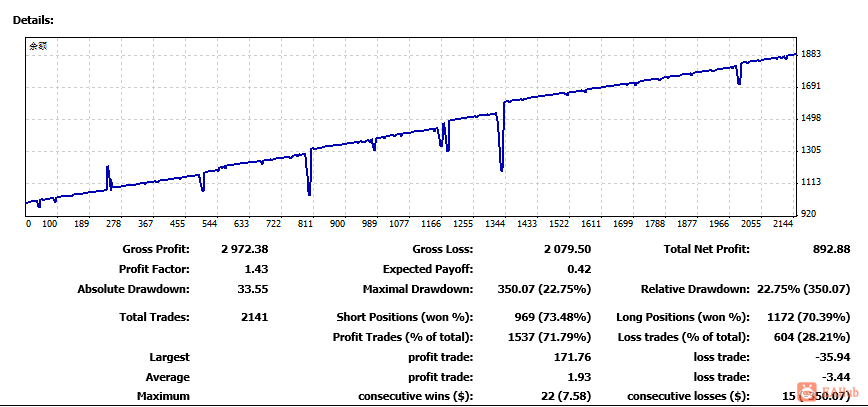Click average profit trade value 1.93
The image size is (868, 407).
click(581, 378)
